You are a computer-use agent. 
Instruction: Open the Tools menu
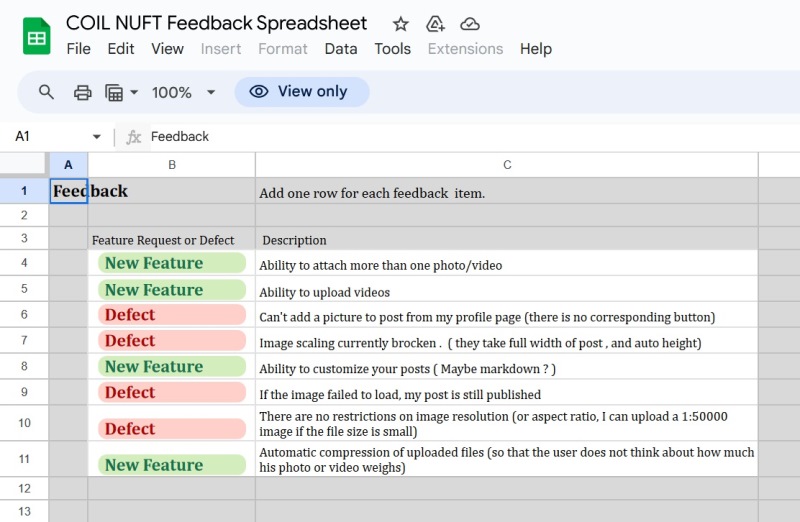[392, 48]
